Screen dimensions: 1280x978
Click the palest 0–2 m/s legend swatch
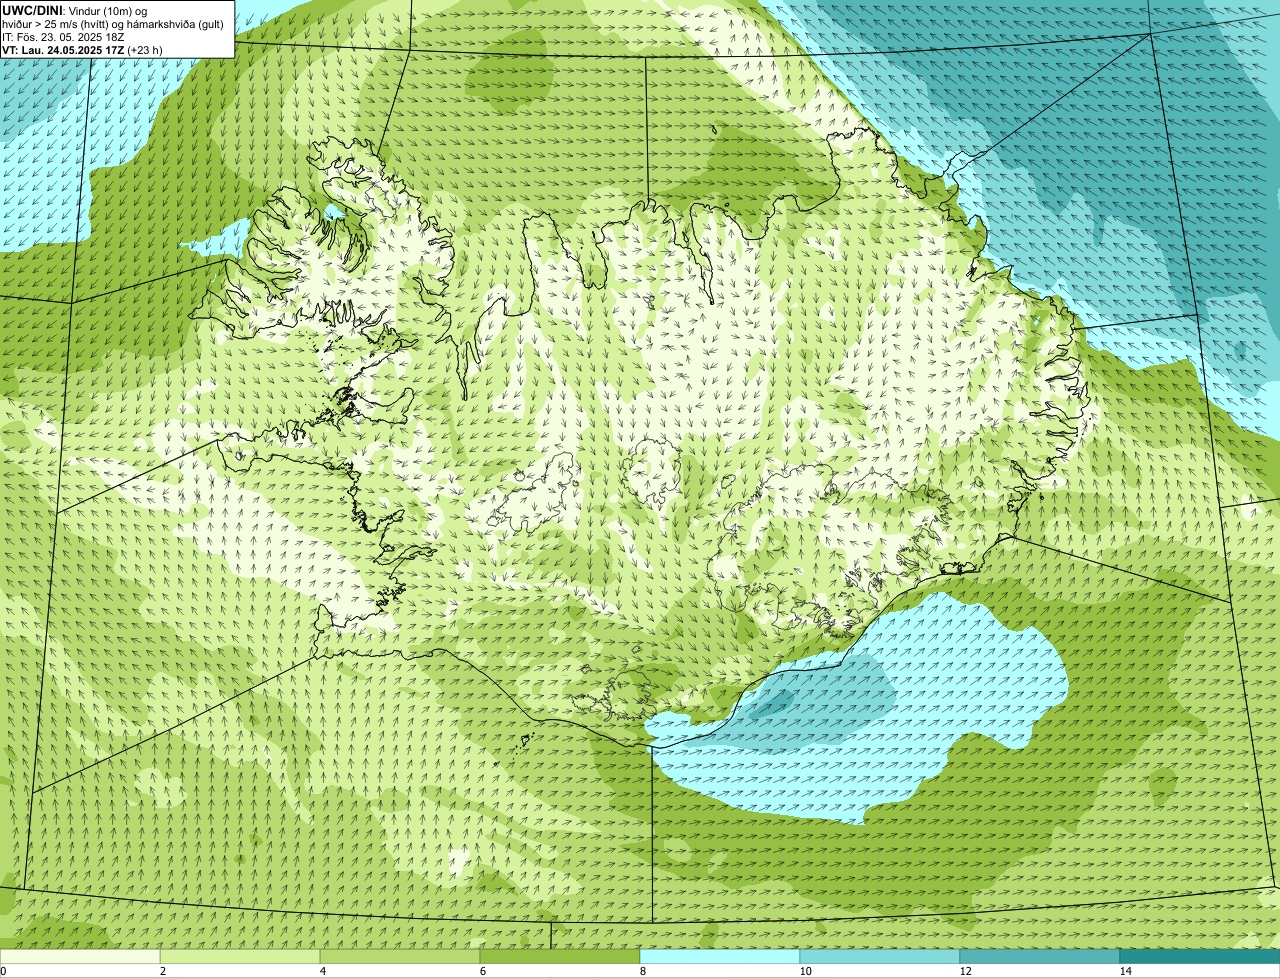(80, 956)
